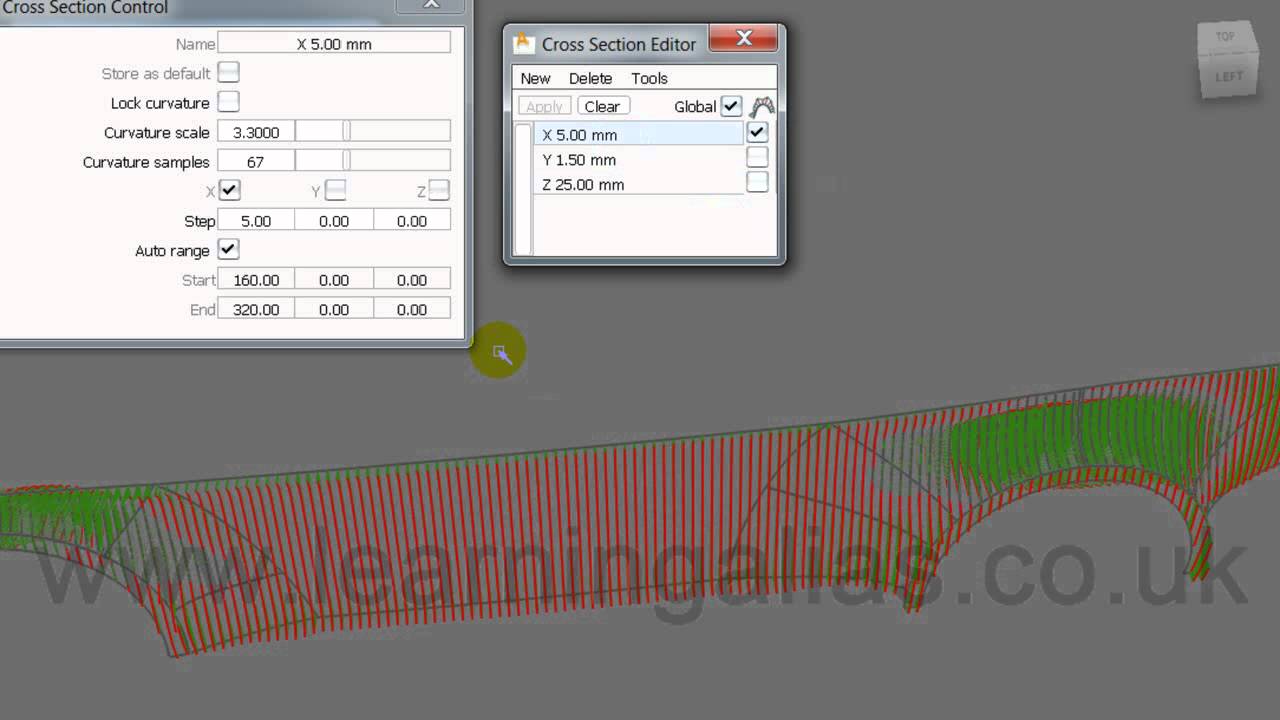
Task: Click the End Y field
Action: coord(334,310)
